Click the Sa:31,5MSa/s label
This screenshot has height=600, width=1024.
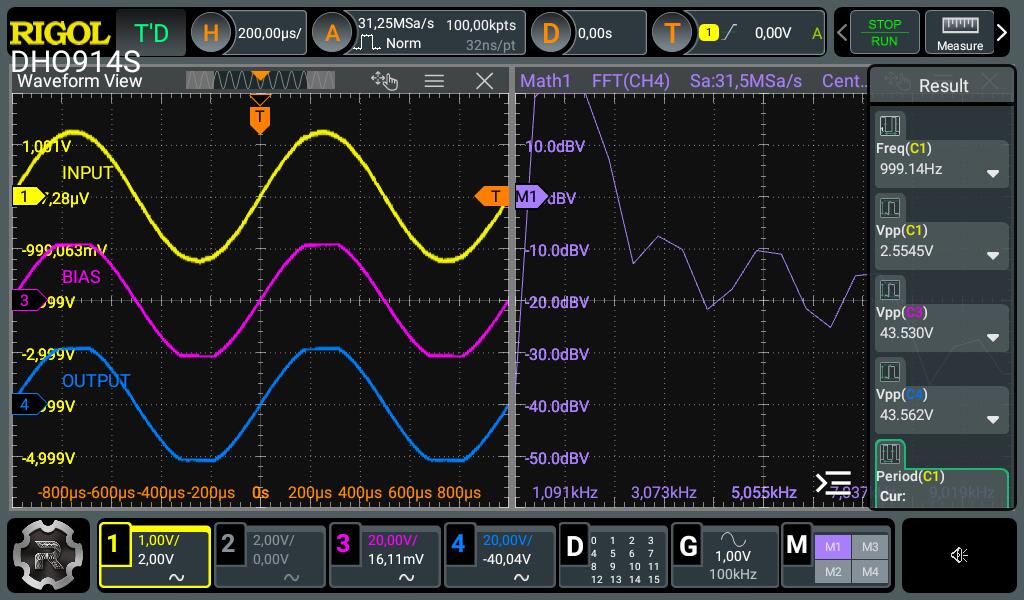click(746, 81)
